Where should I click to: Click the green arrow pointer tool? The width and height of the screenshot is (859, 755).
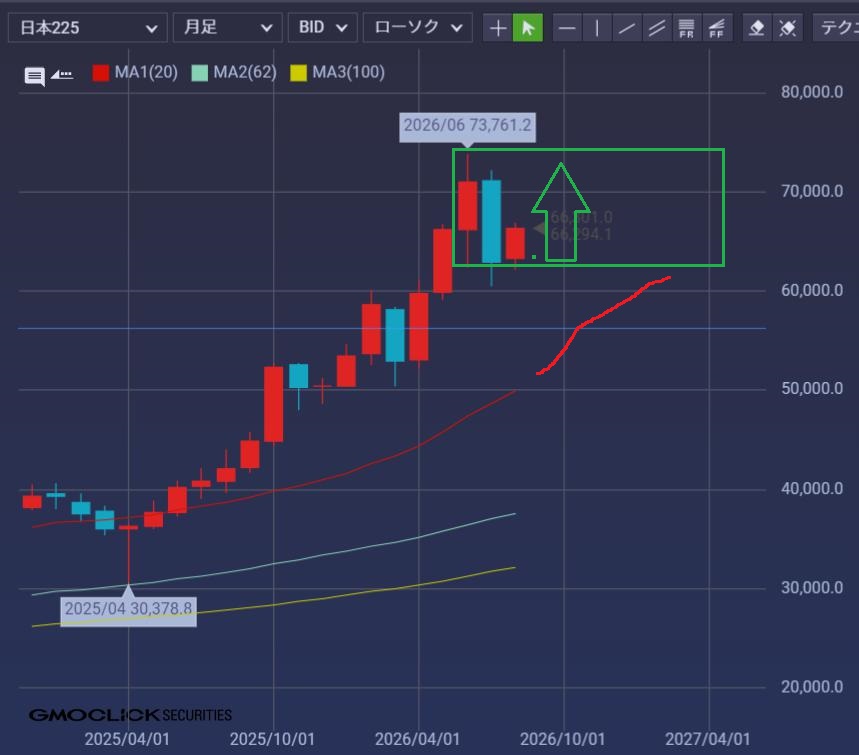(528, 28)
